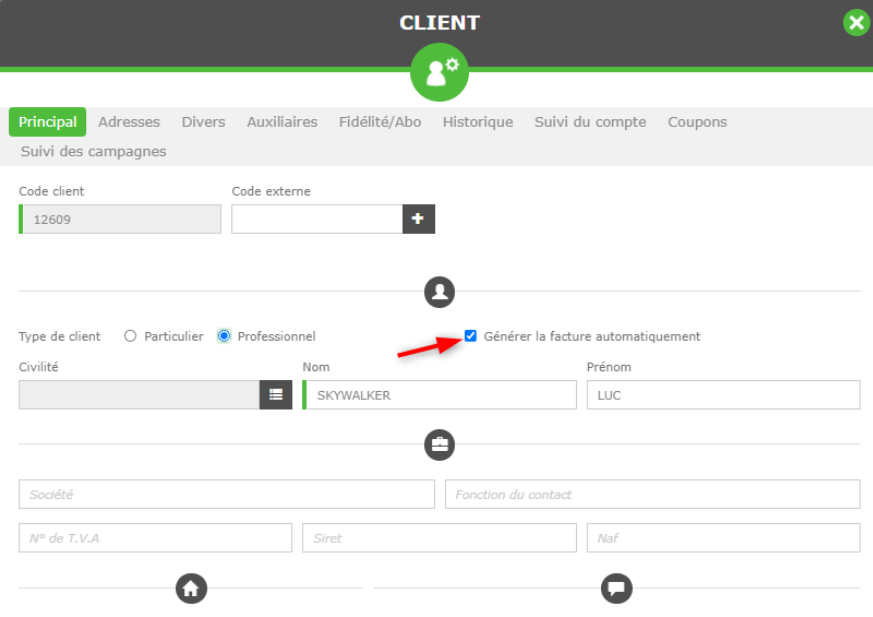Select the Professionnel radio button
This screenshot has width=873, height=617.
(224, 336)
